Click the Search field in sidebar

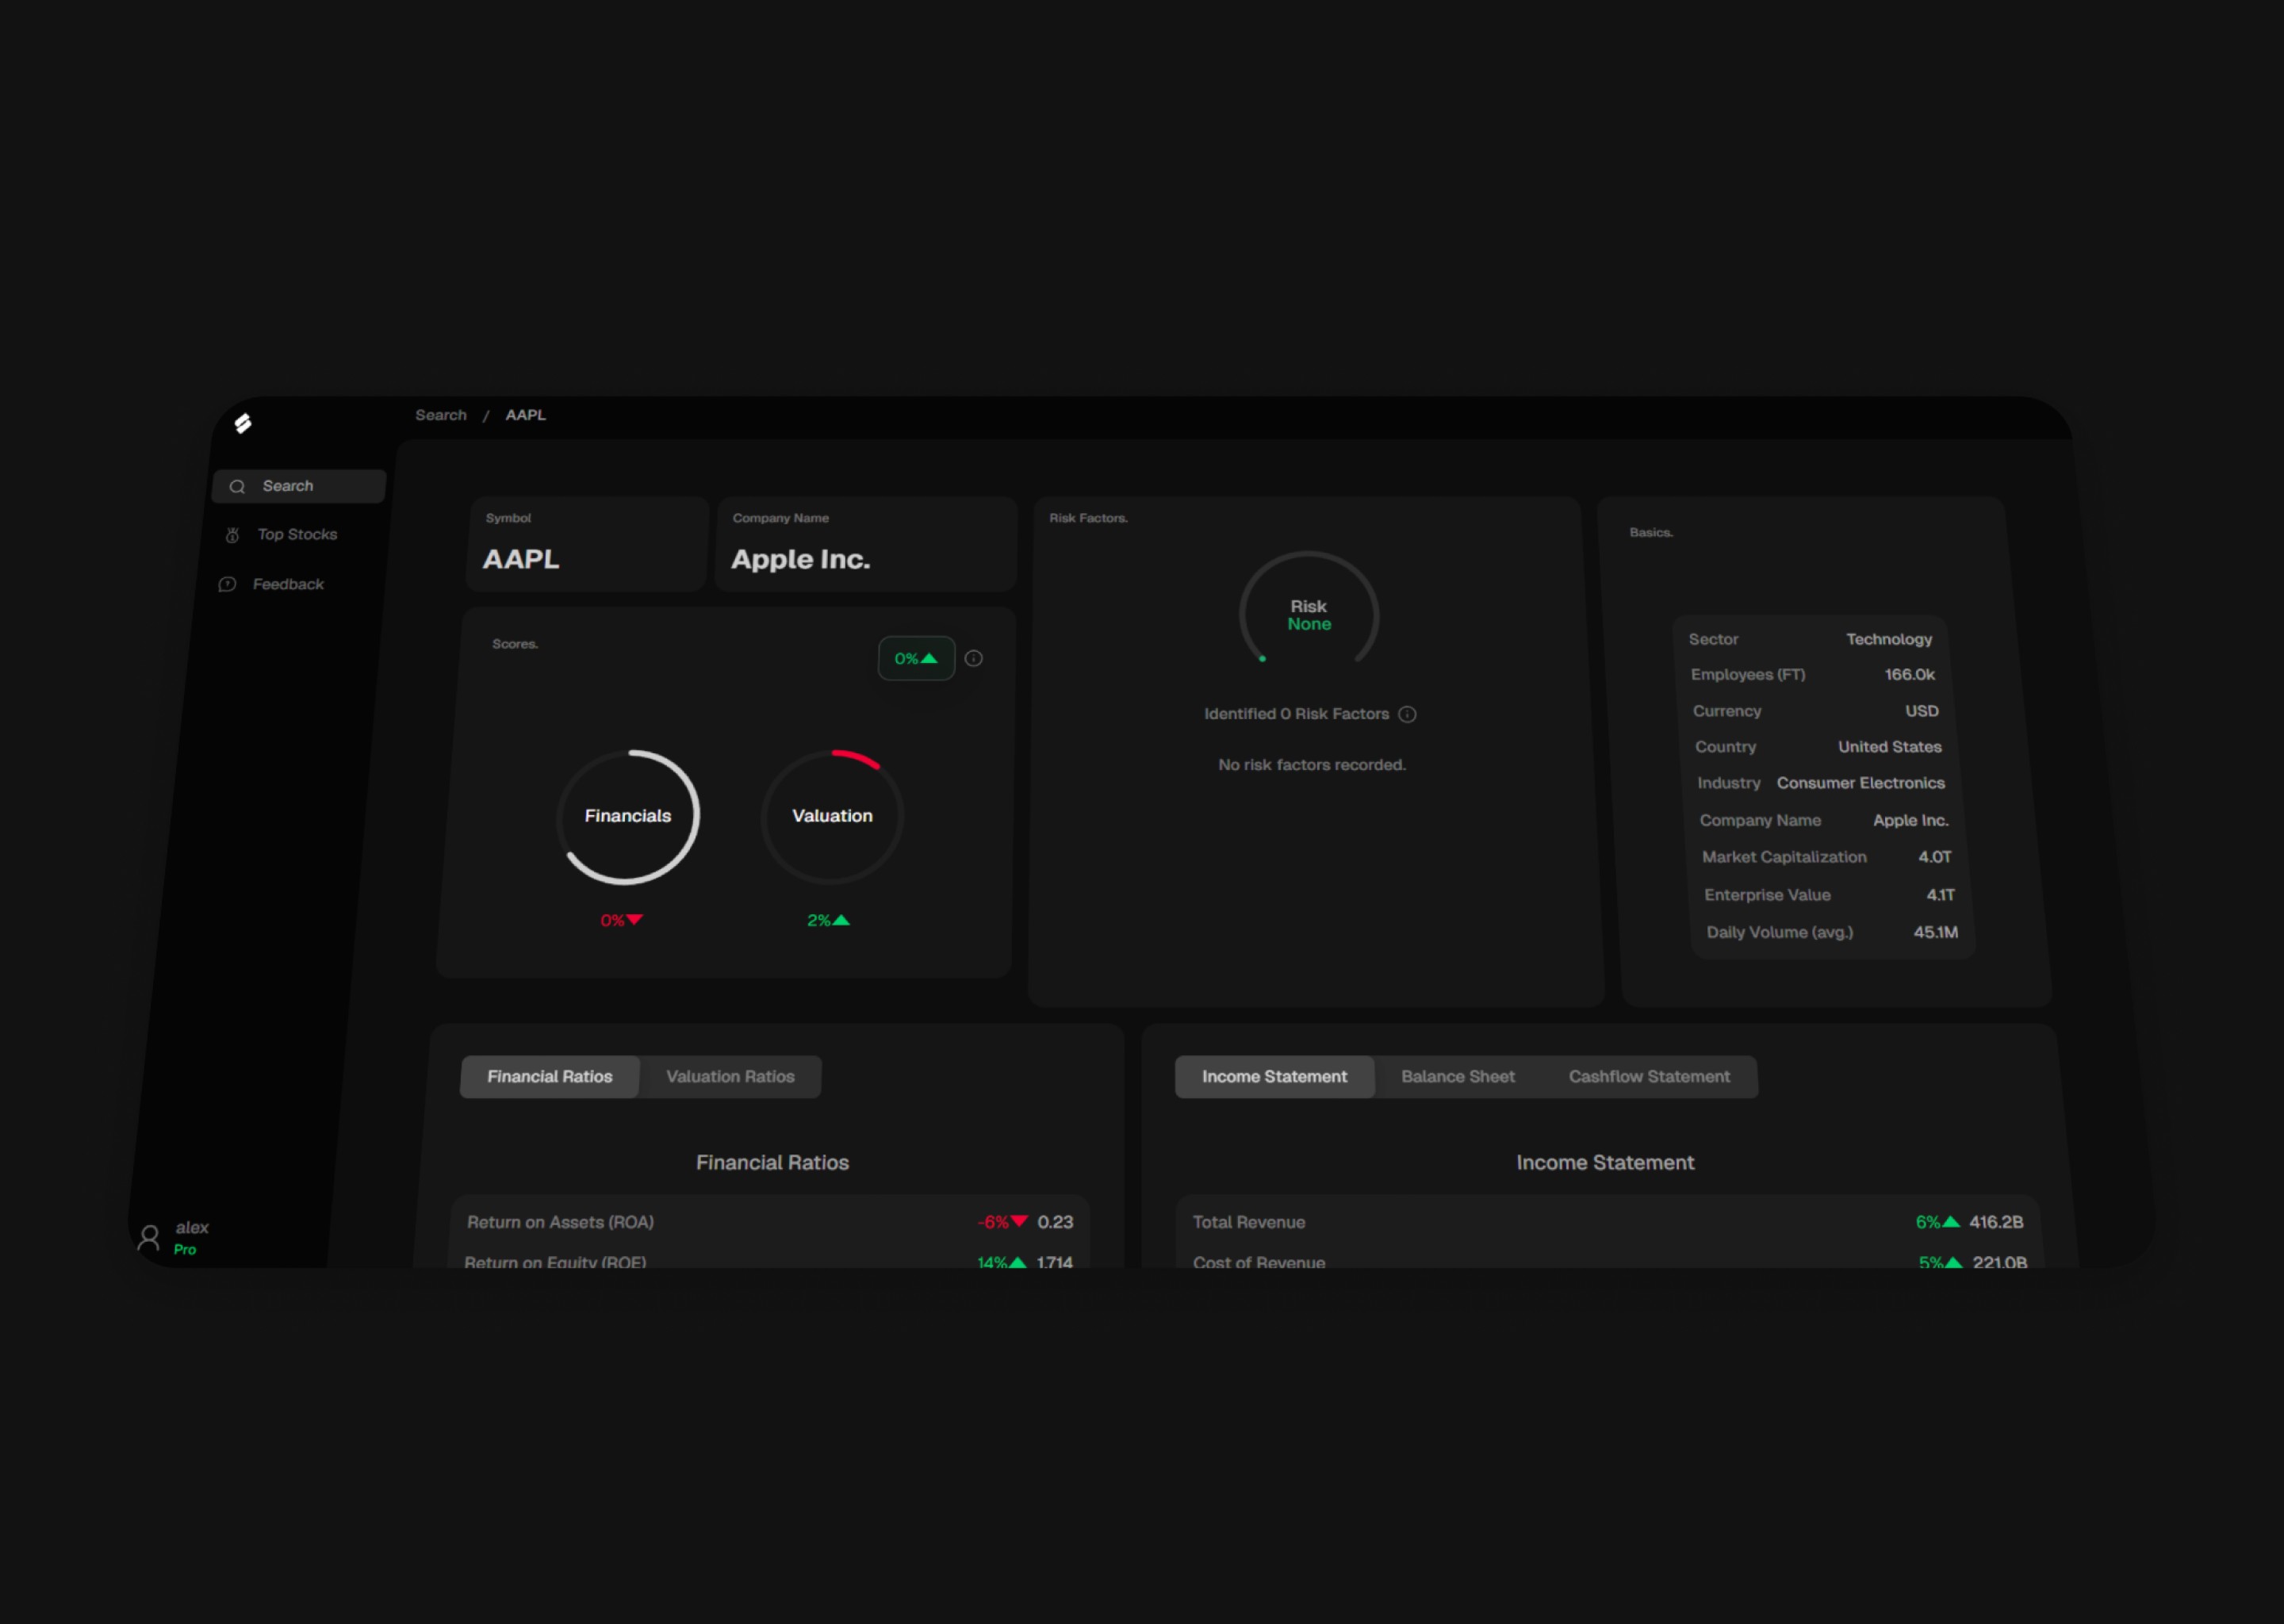300,487
